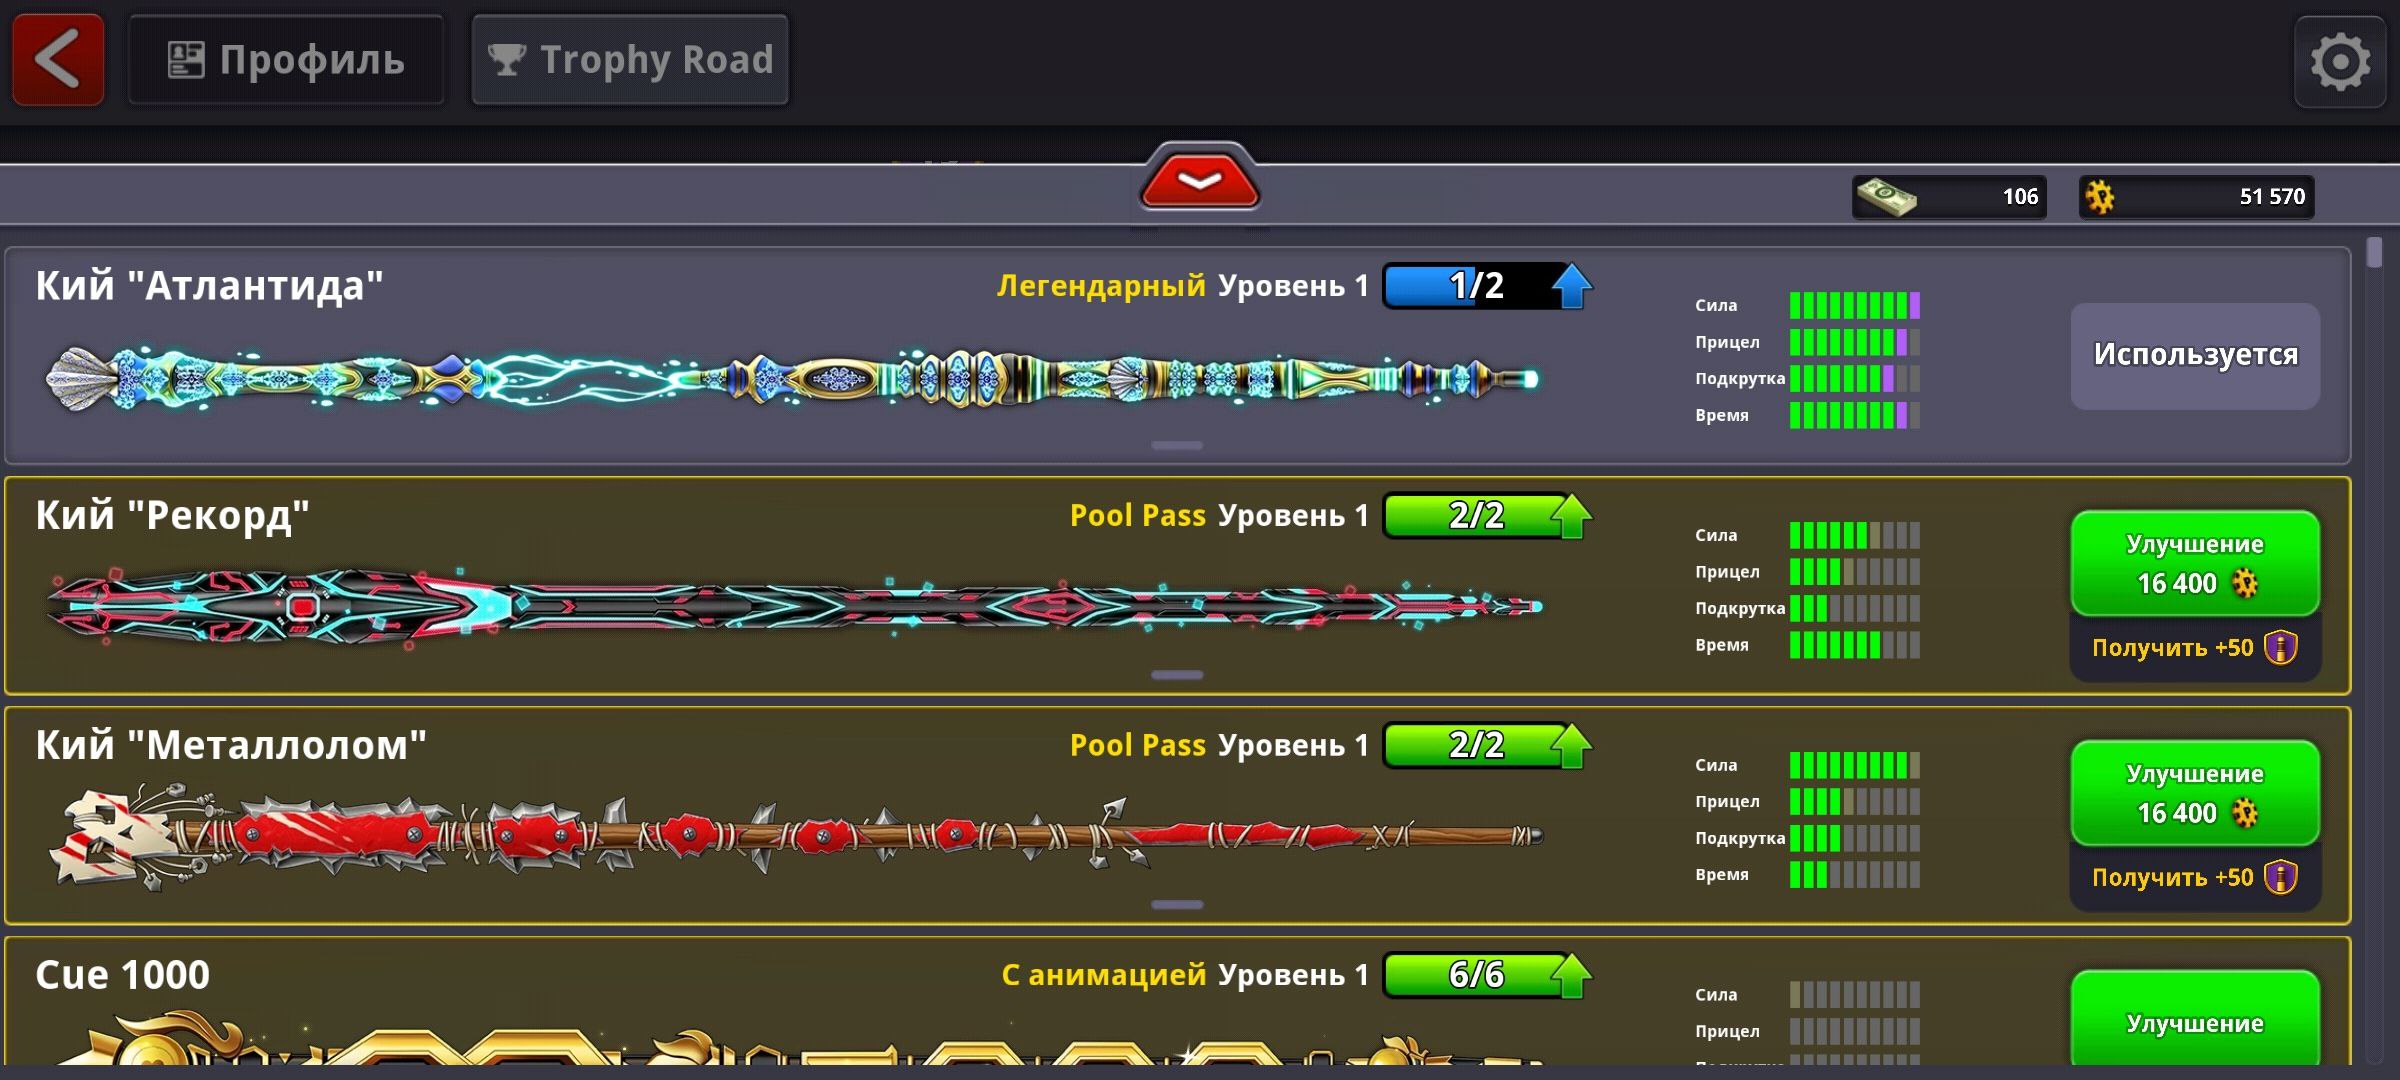2400x1080 pixels.
Task: Click the Легендарный rarity label
Action: click(x=1101, y=286)
